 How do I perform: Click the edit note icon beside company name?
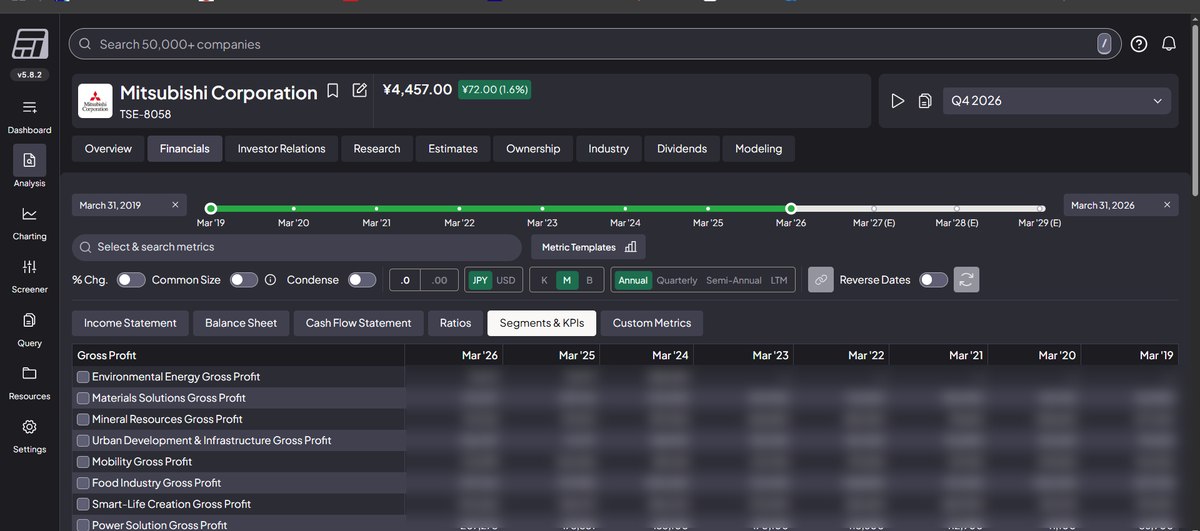[x=360, y=91]
